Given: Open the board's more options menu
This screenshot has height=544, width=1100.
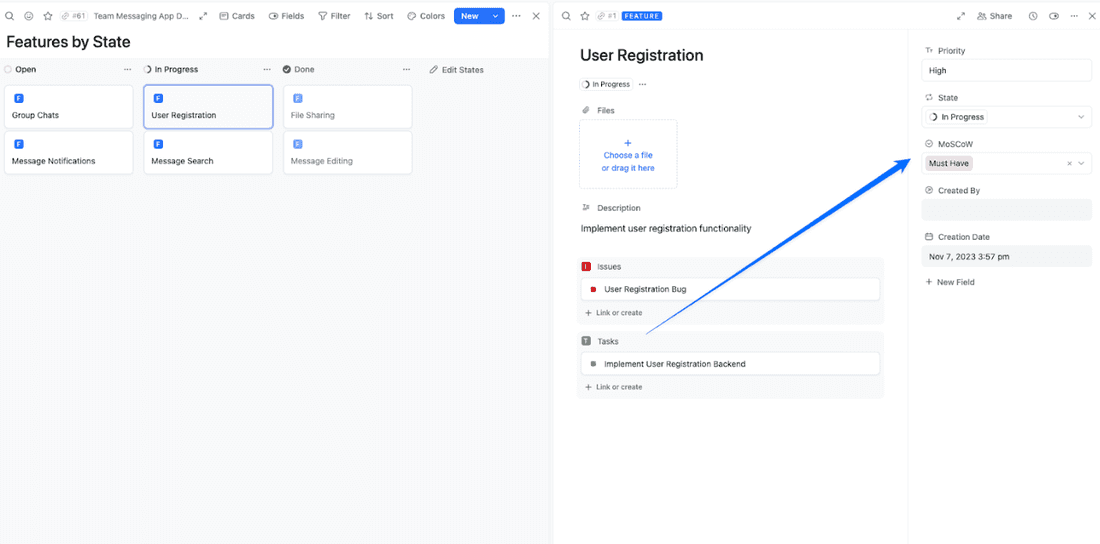Looking at the screenshot, I should point(516,15).
